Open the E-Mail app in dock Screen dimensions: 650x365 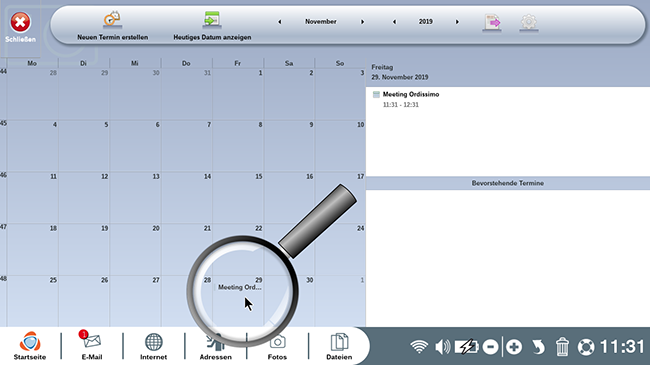(x=91, y=346)
